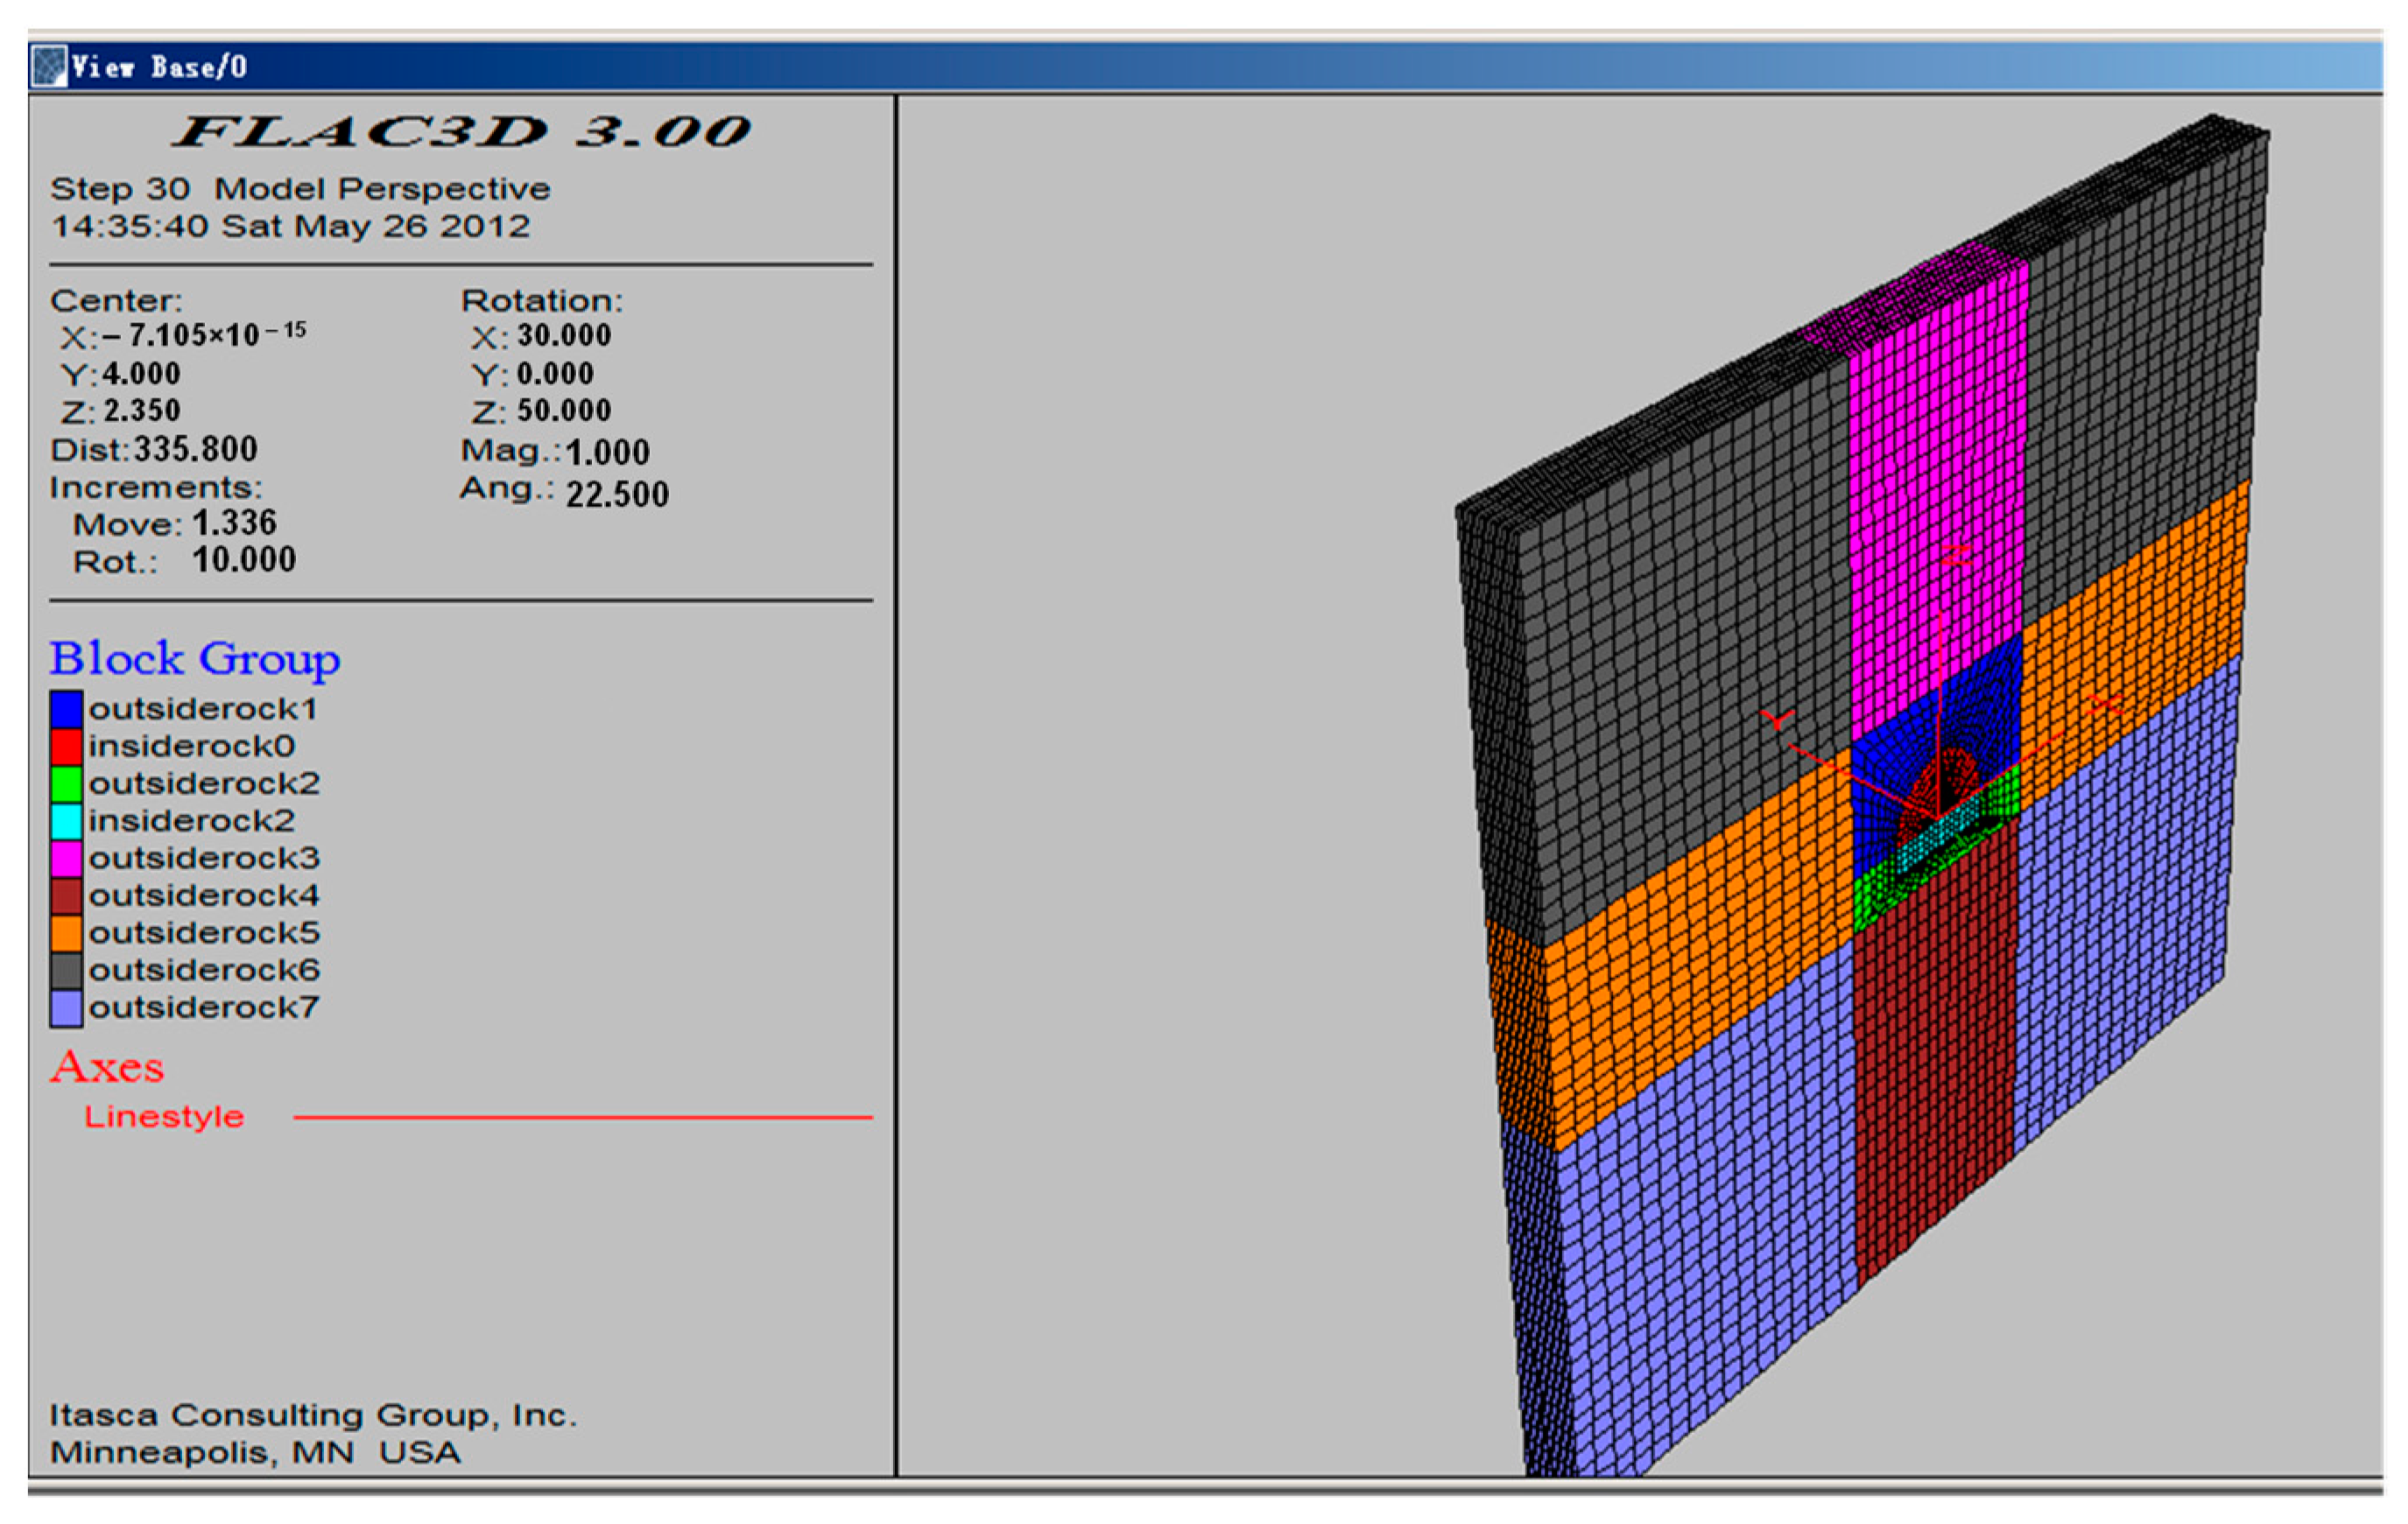Select the magenta outsiderock3 legend swatch
This screenshot has height=1524, width=2408.
65,858
